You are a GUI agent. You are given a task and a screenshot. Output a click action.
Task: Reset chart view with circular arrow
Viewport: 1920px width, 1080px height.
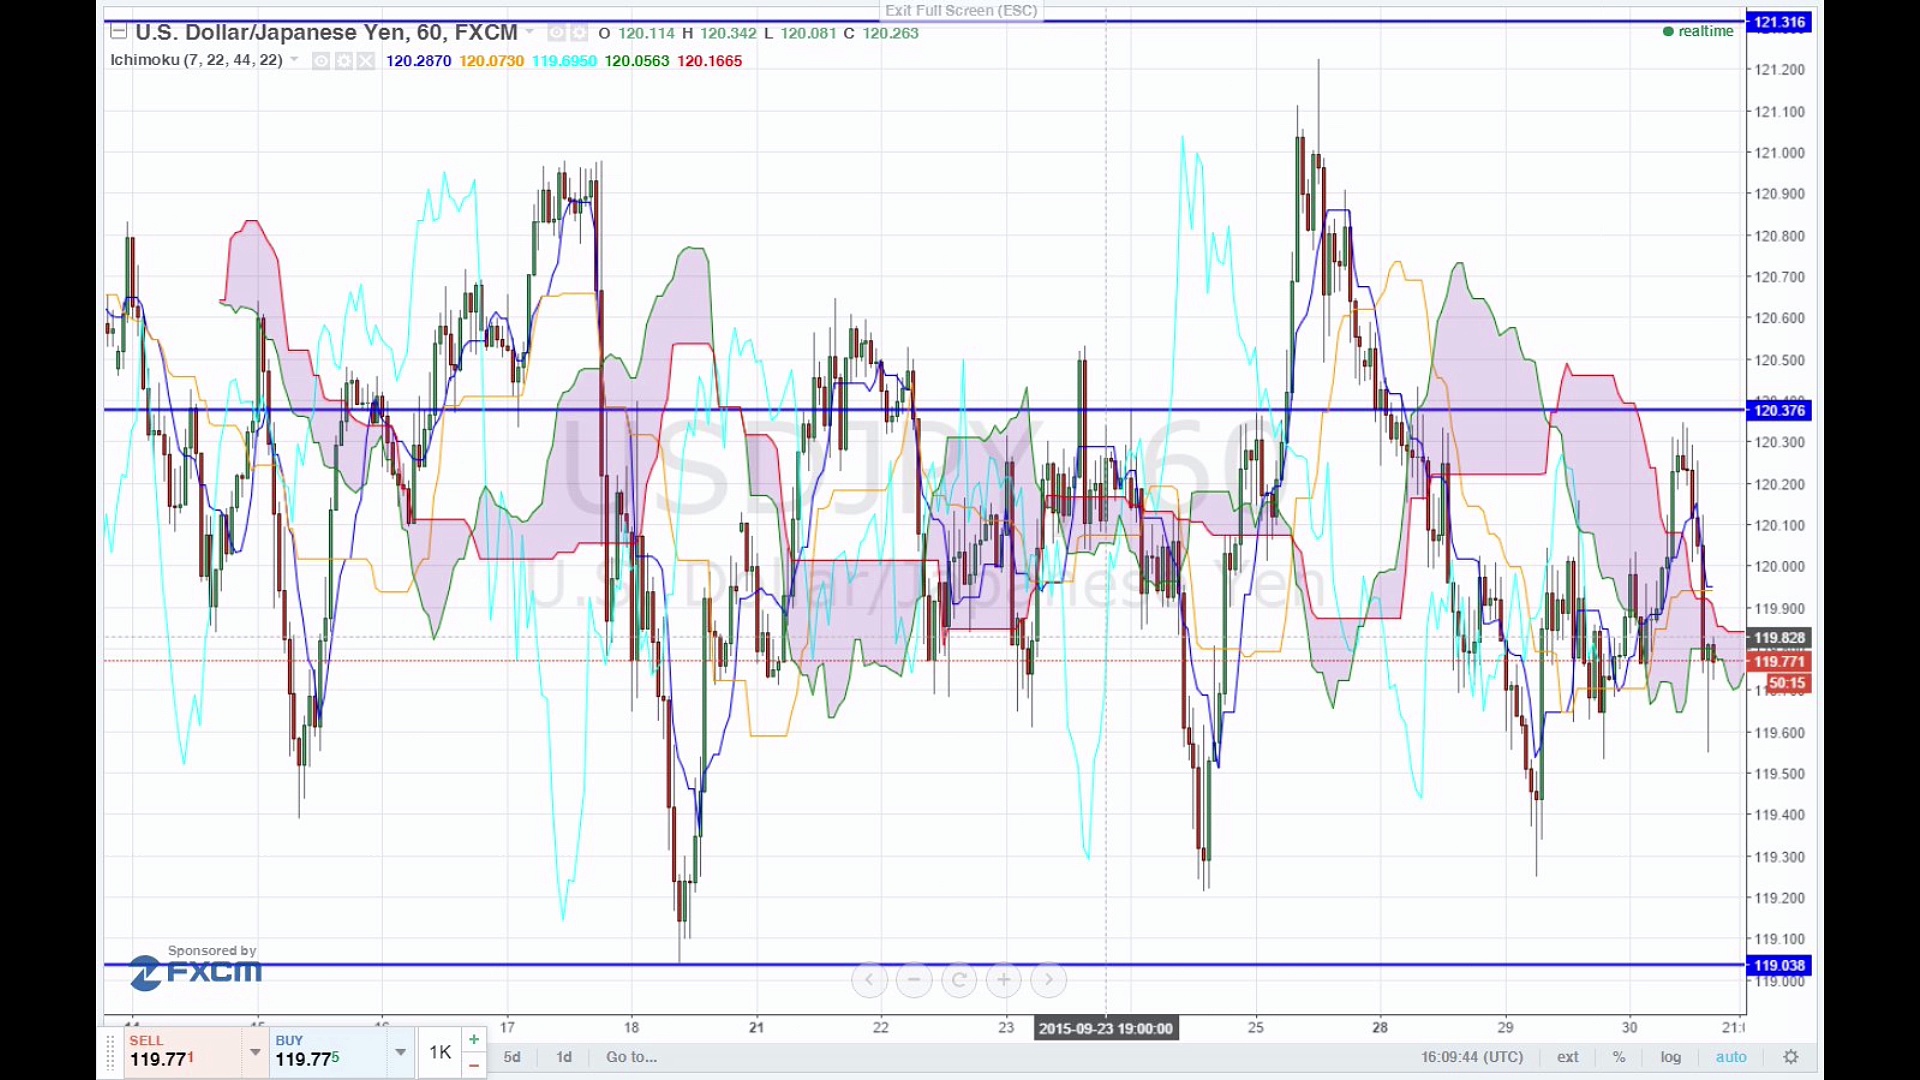[x=959, y=980]
